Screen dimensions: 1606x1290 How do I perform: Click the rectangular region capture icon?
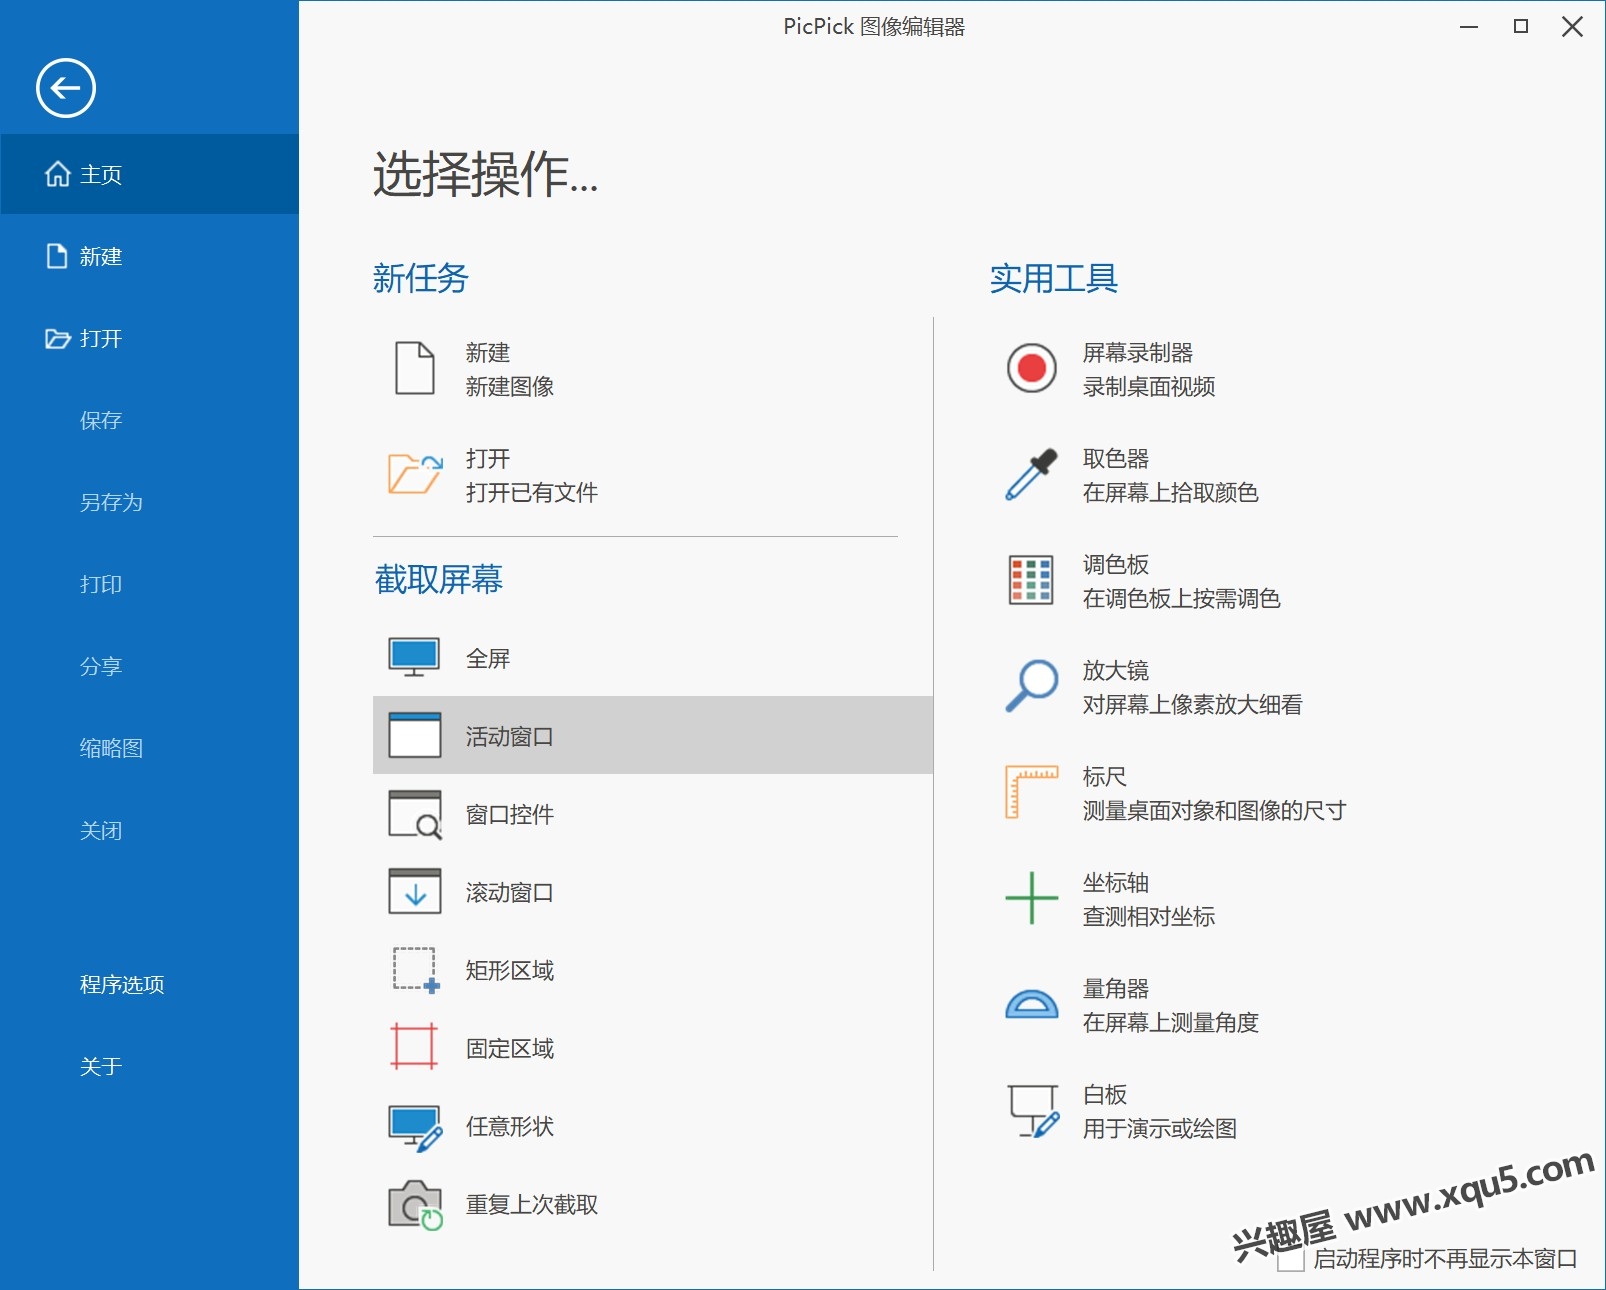(415, 970)
